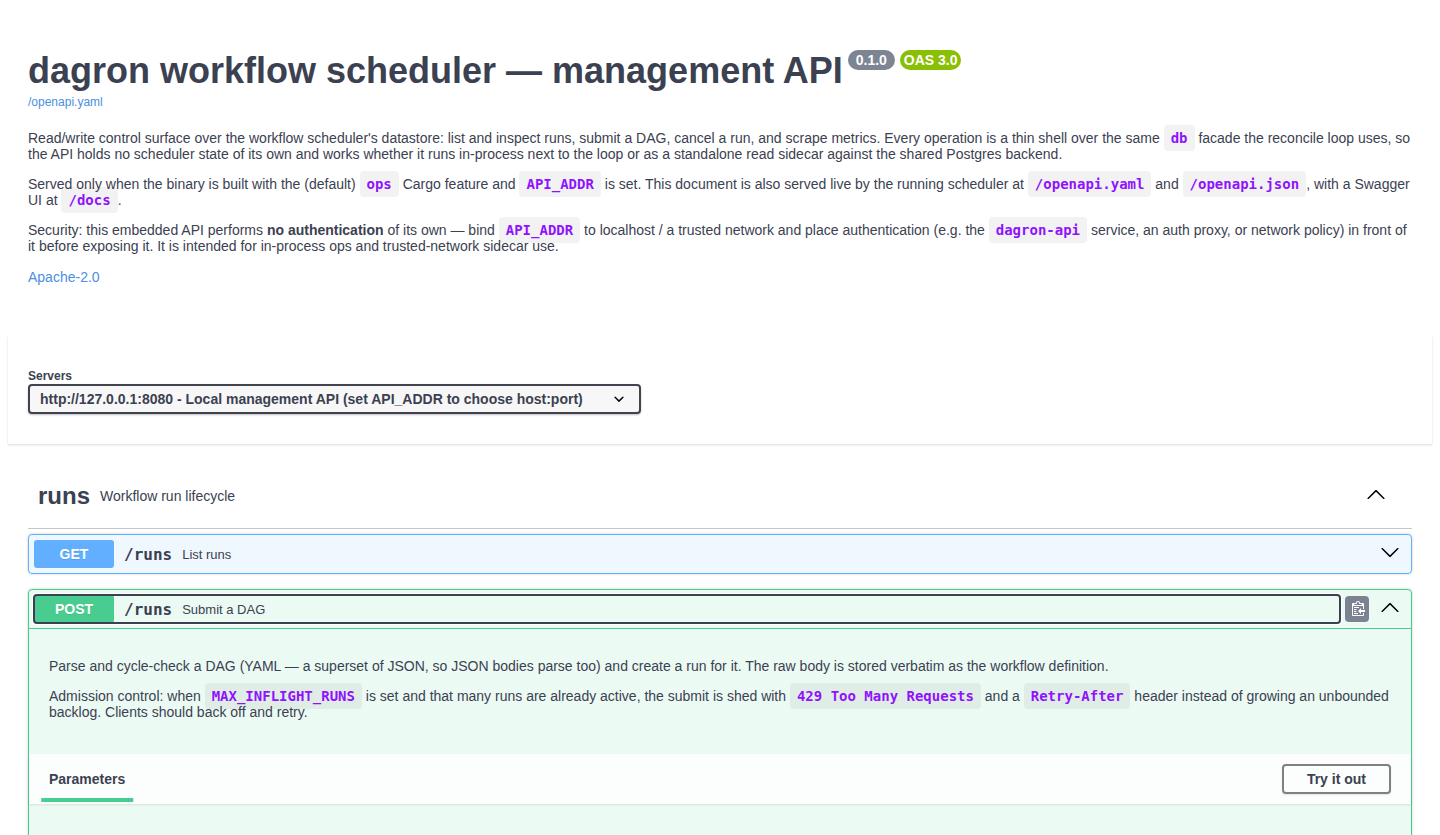Copy the POST /runs path to clipboard

click(1357, 608)
